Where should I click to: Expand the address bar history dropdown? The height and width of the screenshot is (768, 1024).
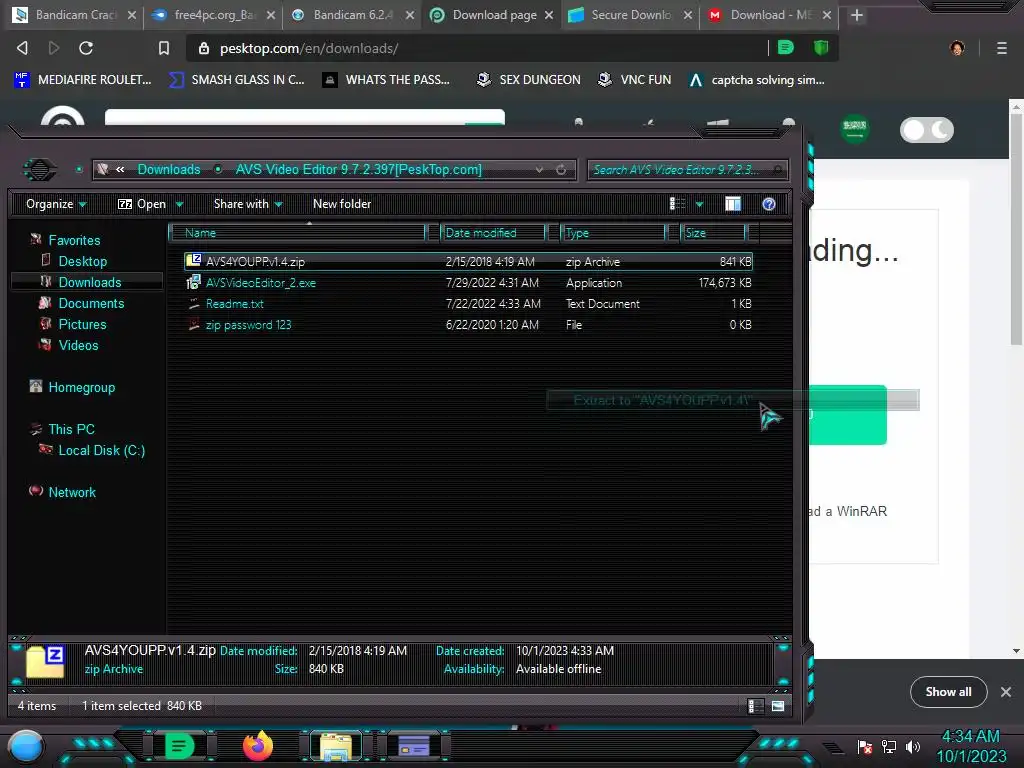(x=539, y=170)
